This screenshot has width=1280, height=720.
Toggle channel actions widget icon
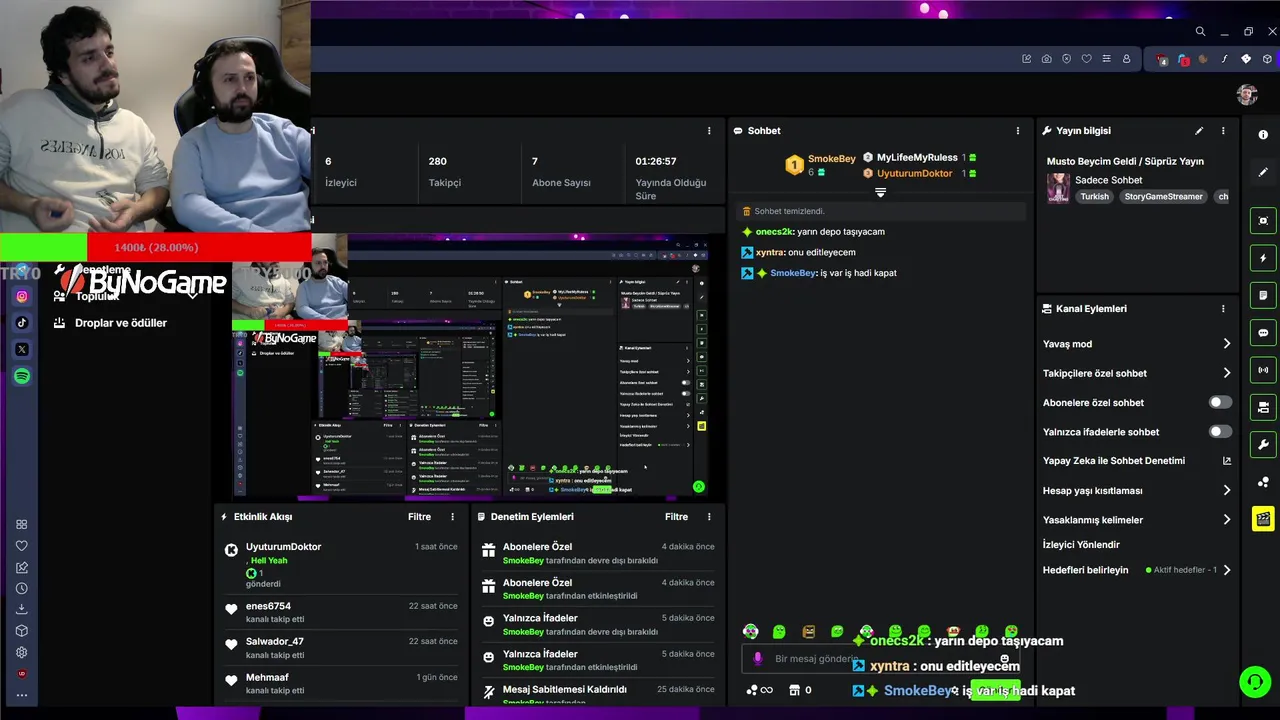[1263, 408]
